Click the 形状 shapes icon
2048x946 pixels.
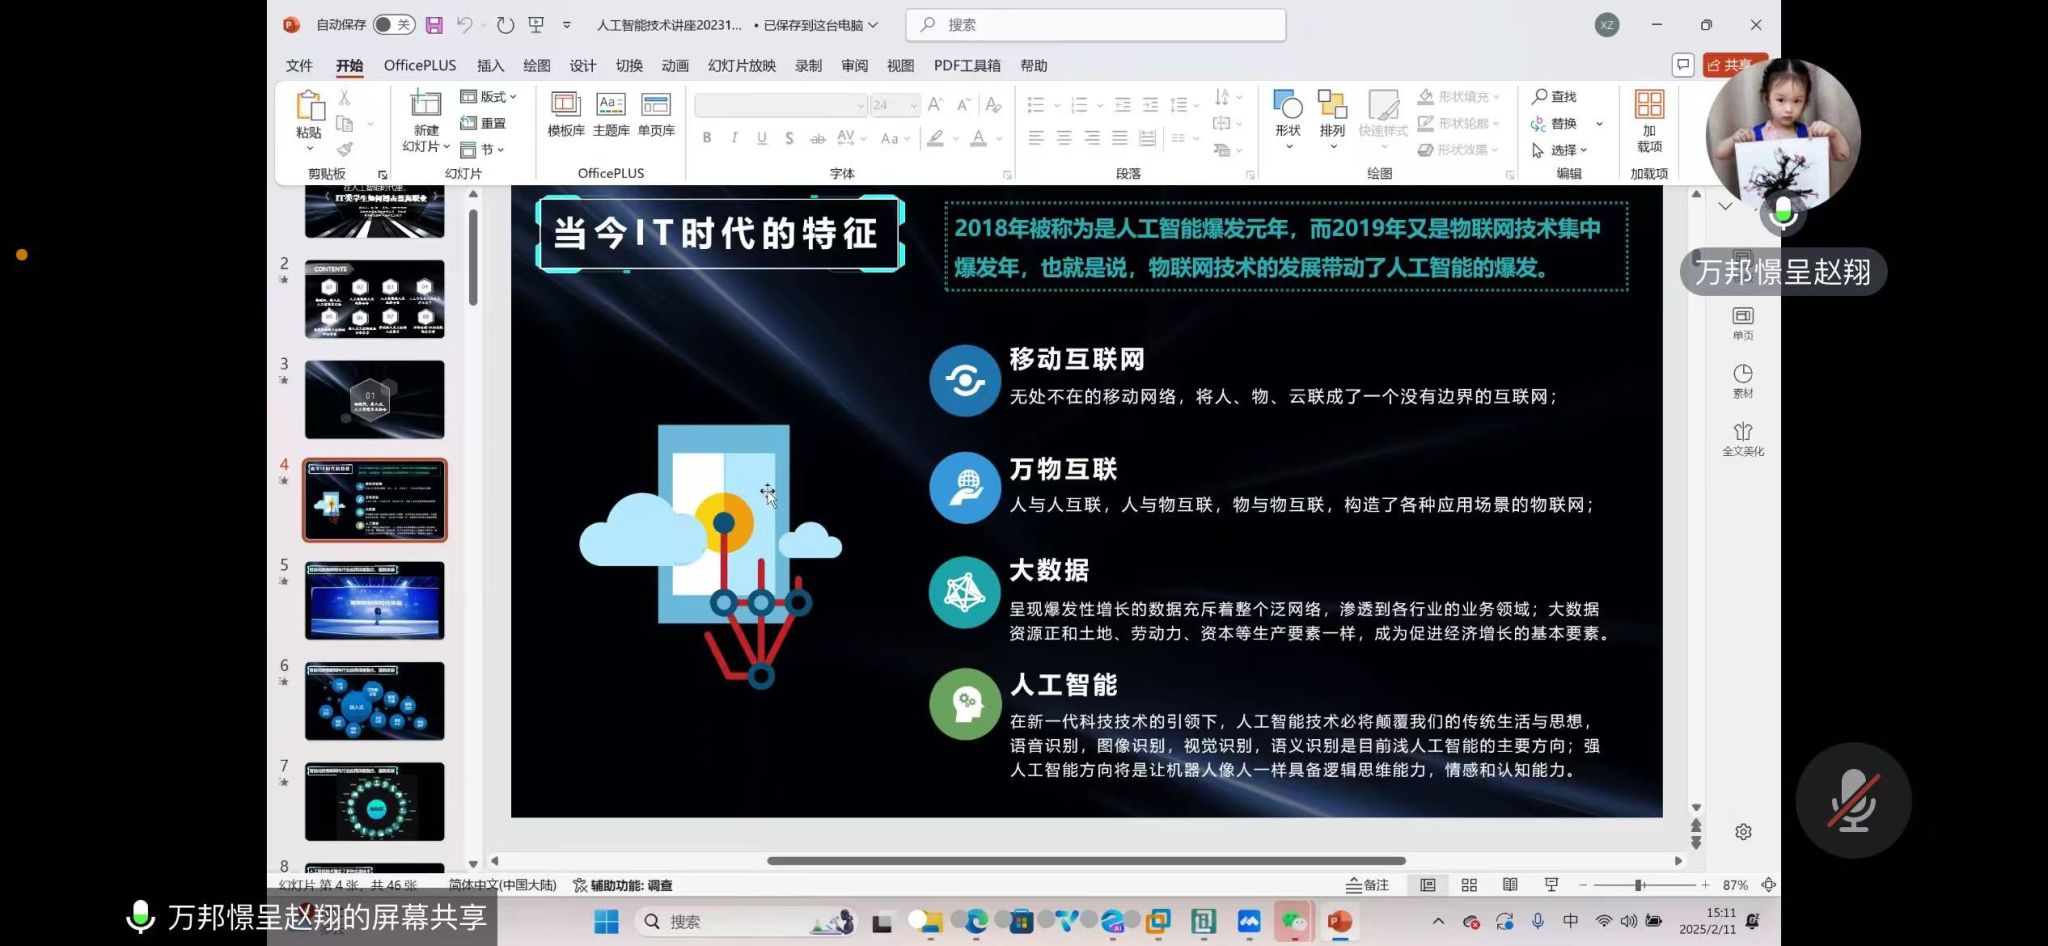(x=1287, y=105)
